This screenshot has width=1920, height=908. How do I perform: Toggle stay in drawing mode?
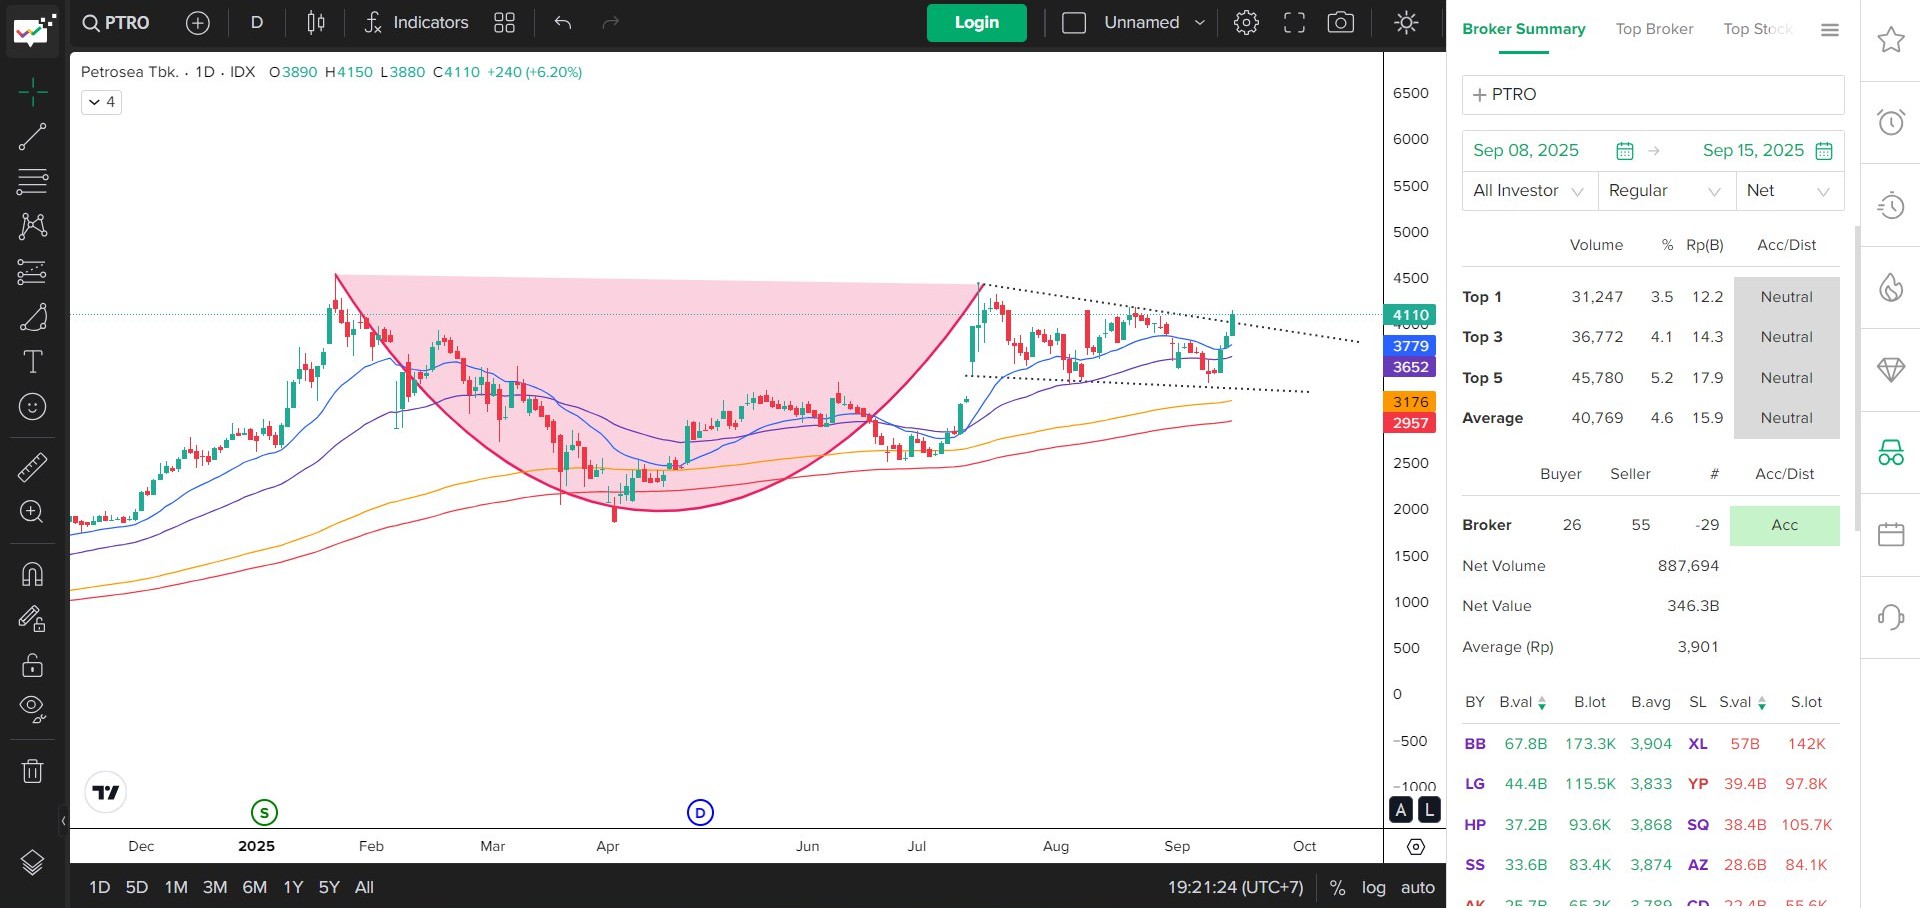pos(32,619)
